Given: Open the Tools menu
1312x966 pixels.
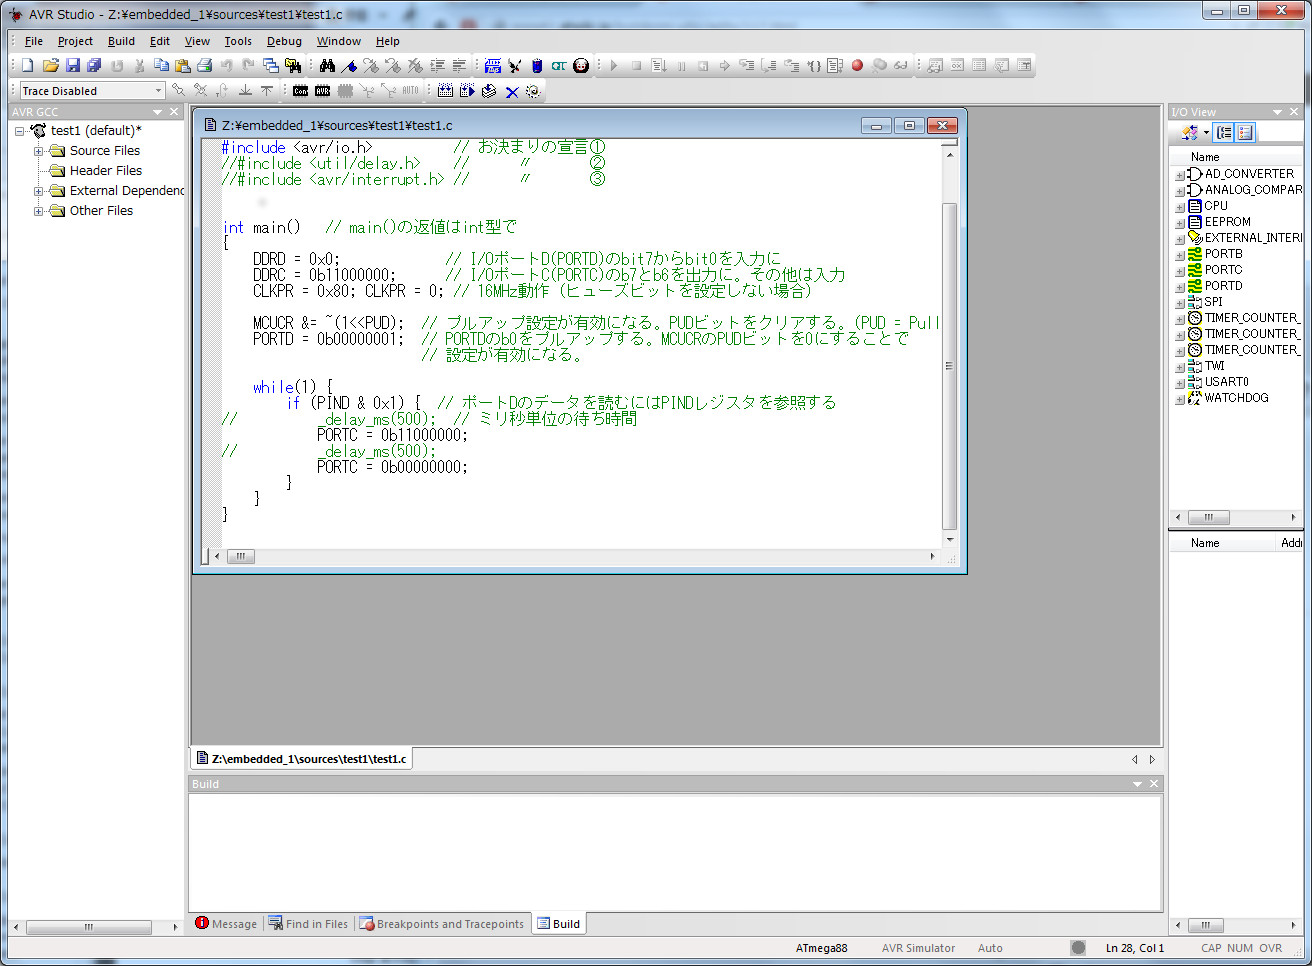Looking at the screenshot, I should tap(238, 41).
